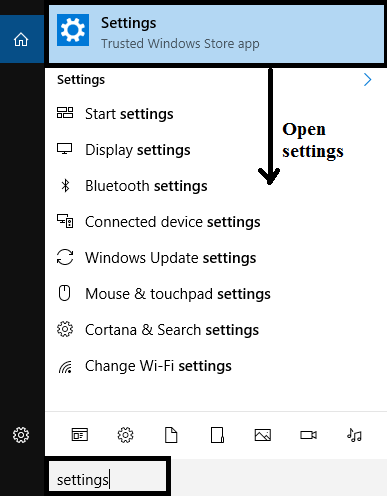Click the Windows Update refresh arrows icon
Viewport: 387px width, 496px height.
click(x=65, y=257)
